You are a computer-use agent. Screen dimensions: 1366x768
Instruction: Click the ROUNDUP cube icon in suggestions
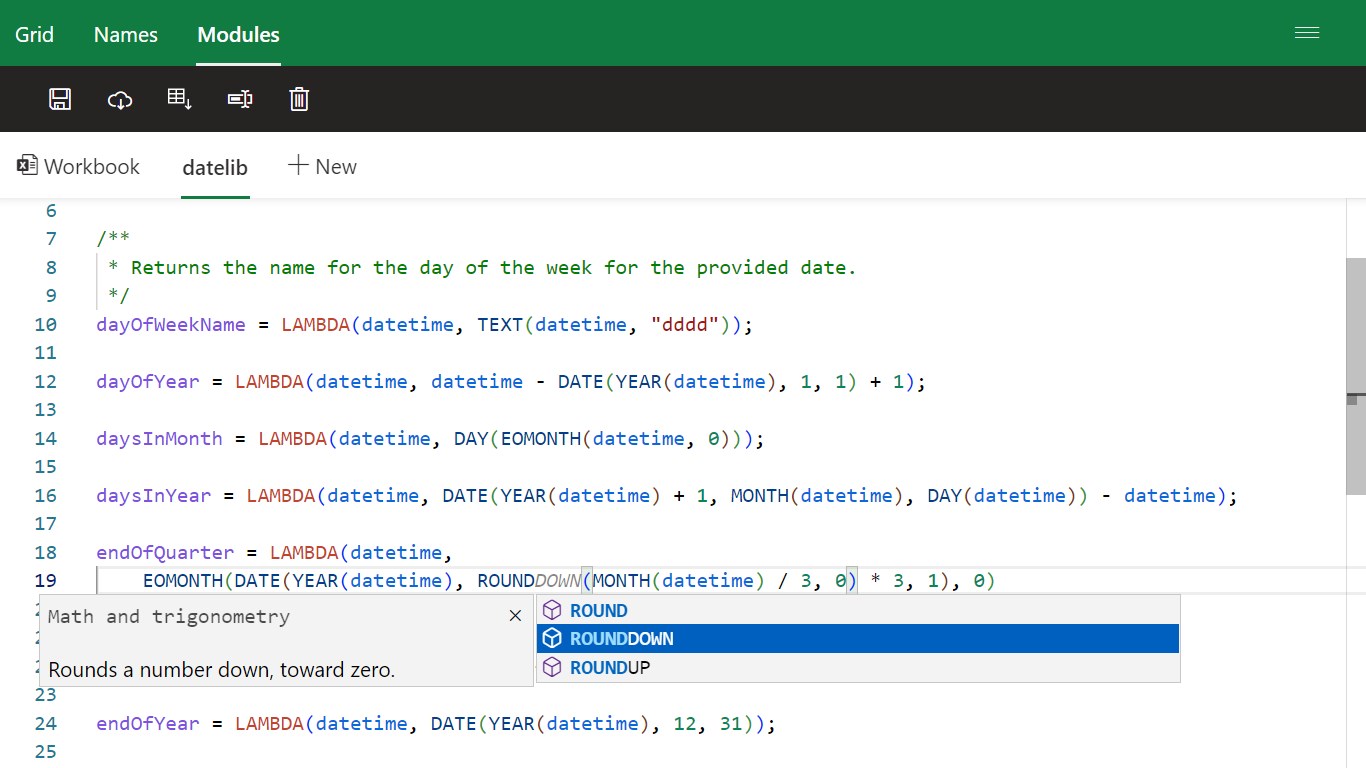coord(552,667)
